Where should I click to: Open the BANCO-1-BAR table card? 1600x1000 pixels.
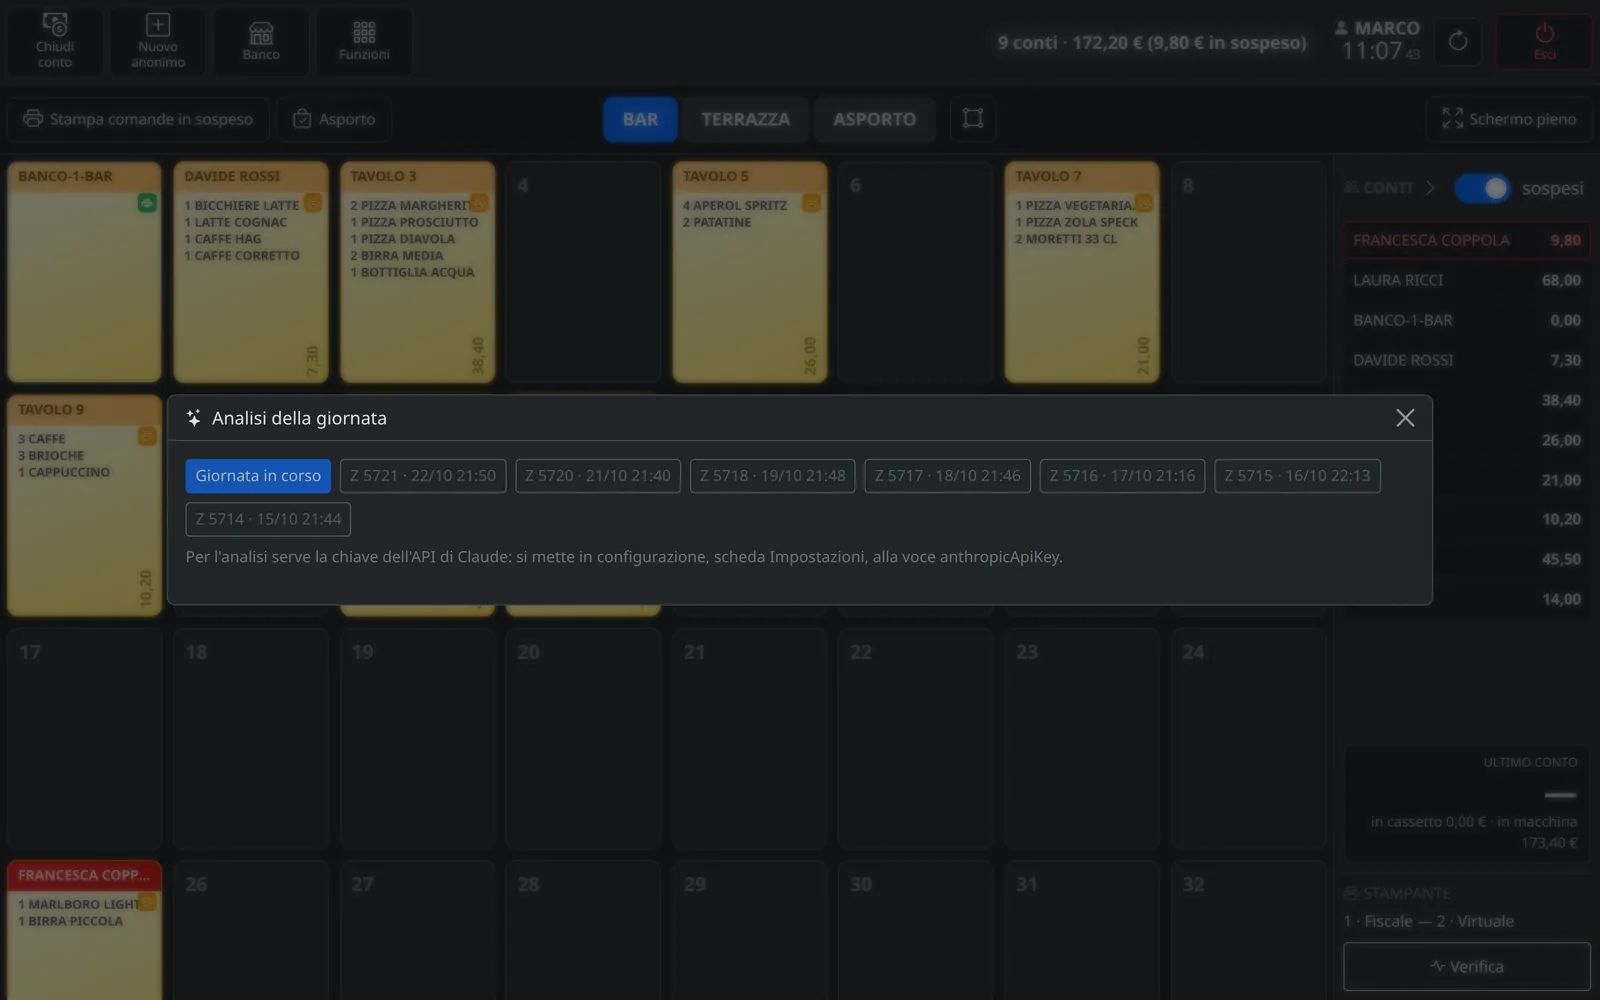click(x=84, y=272)
